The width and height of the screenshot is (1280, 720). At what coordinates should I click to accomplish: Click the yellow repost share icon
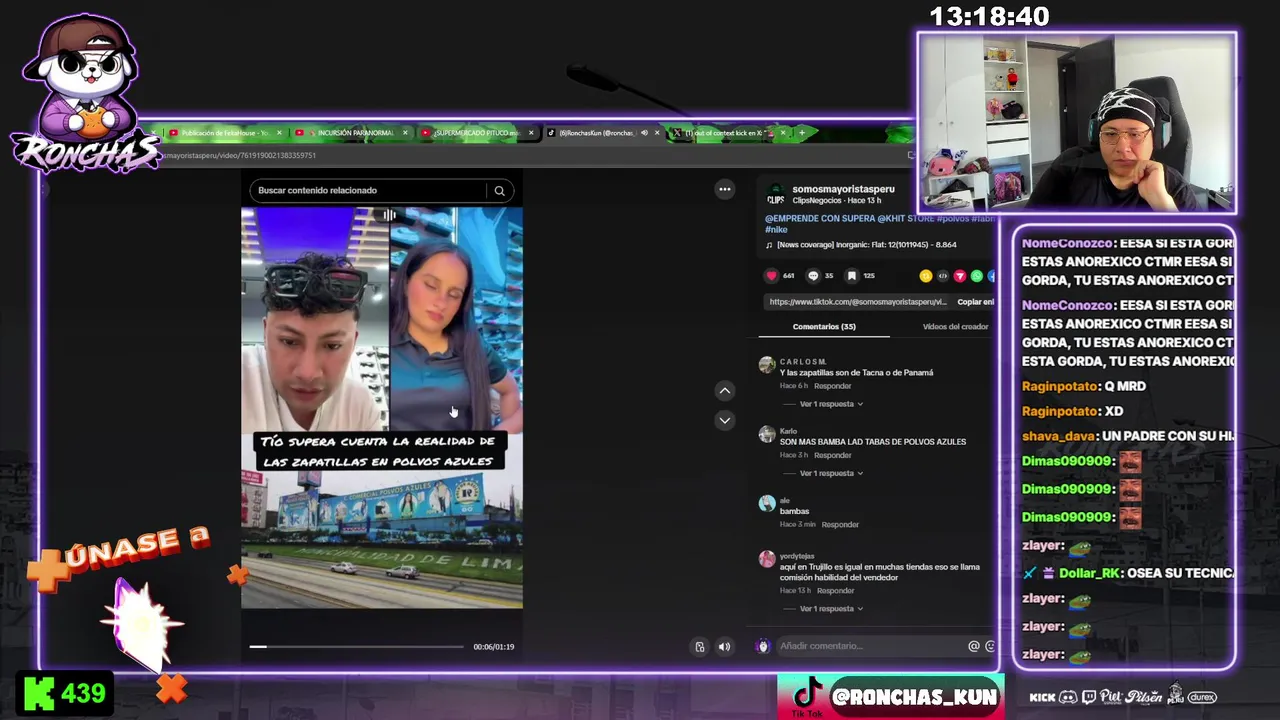click(x=926, y=276)
